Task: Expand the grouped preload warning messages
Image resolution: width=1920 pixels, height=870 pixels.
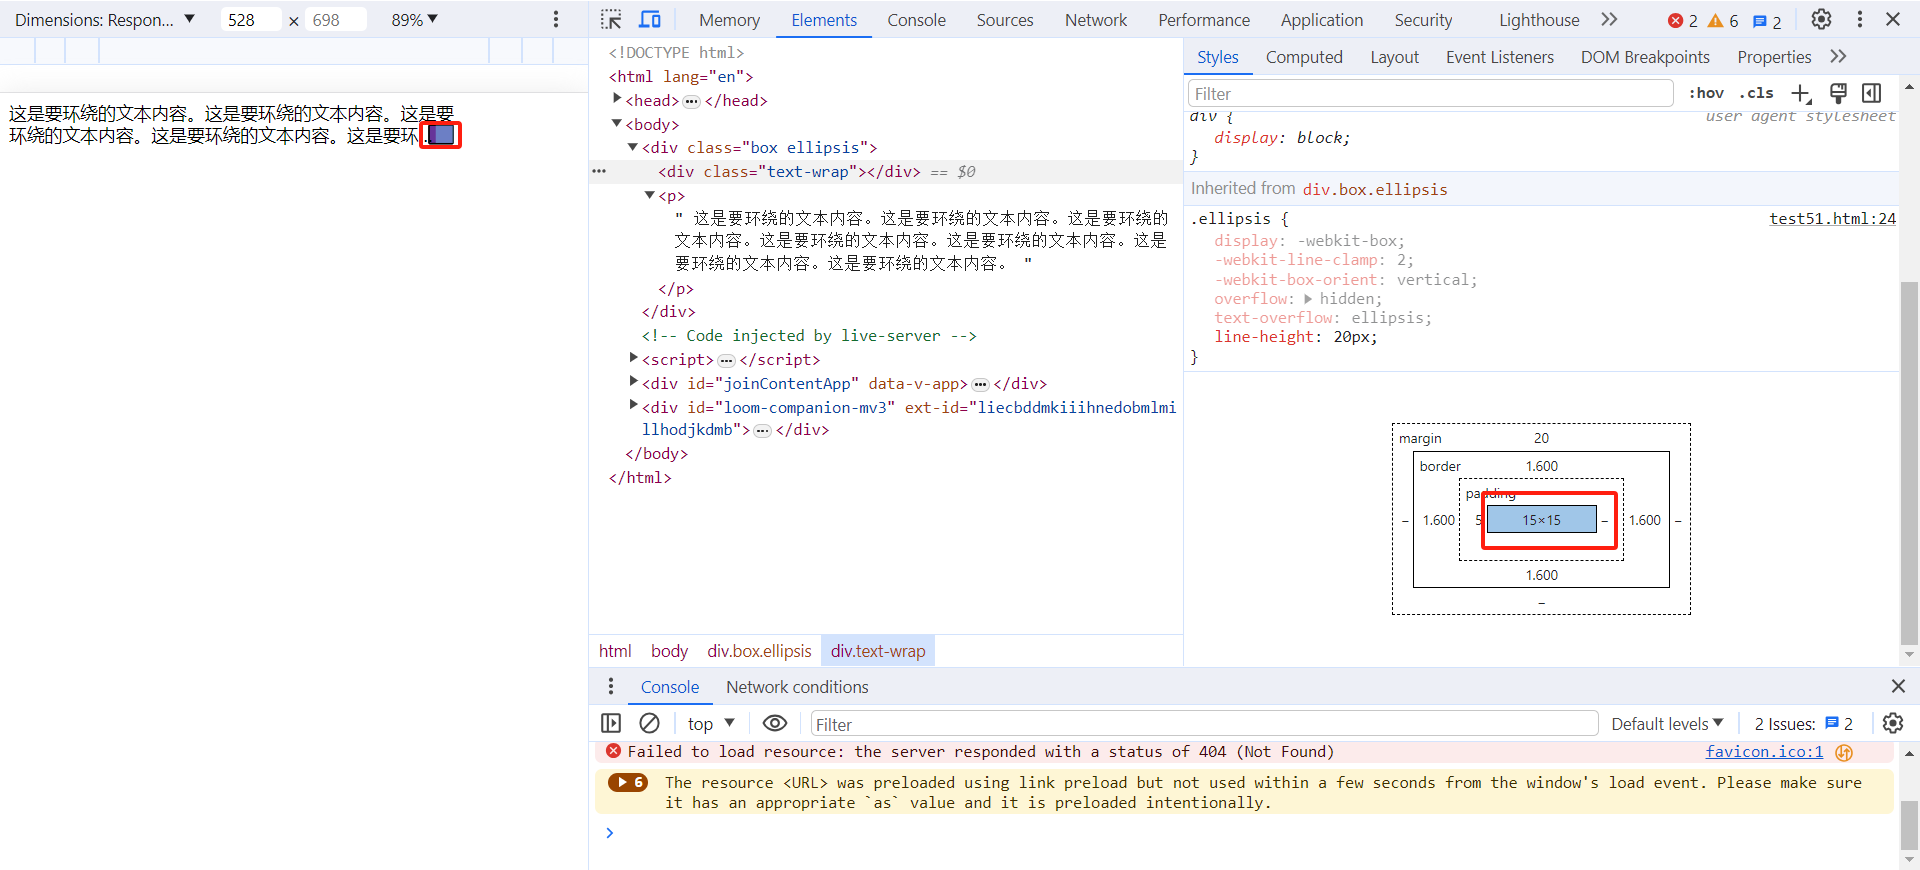Action: [x=628, y=783]
